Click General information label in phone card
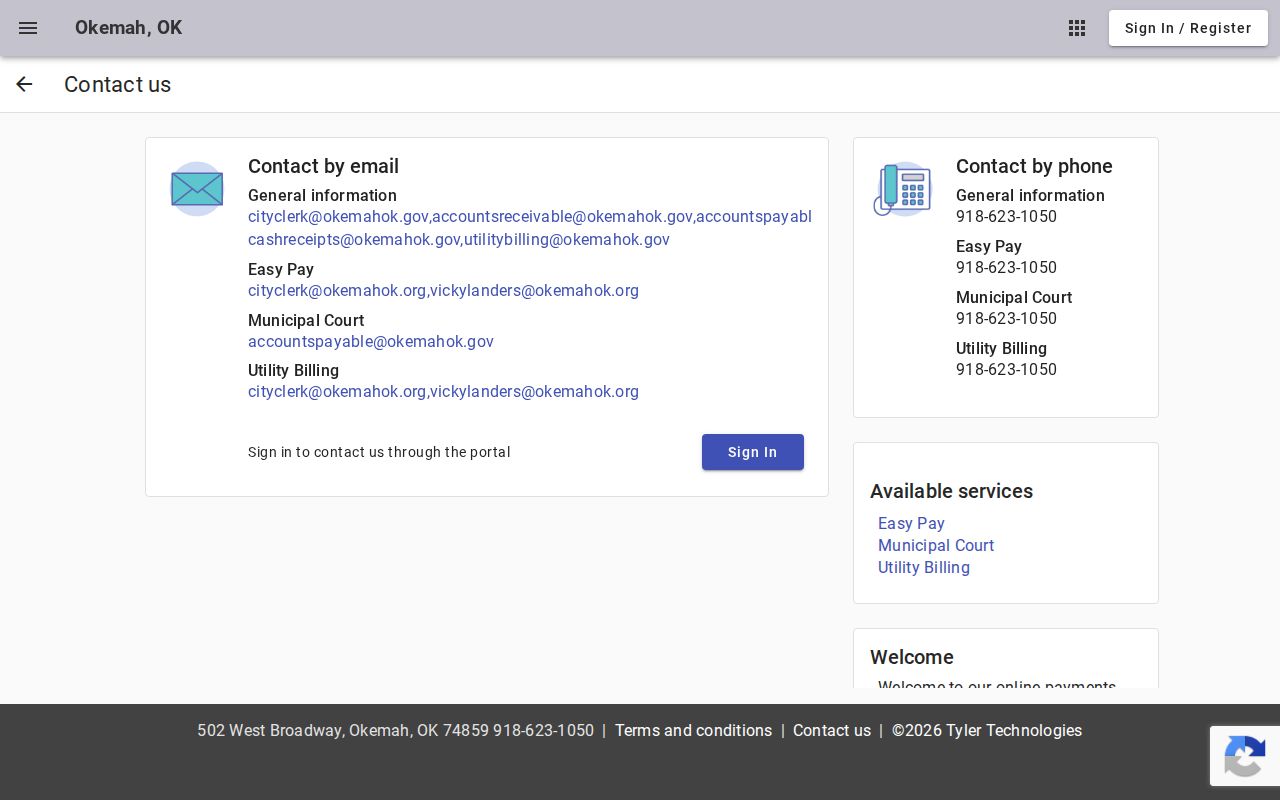1280x800 pixels. [1030, 195]
